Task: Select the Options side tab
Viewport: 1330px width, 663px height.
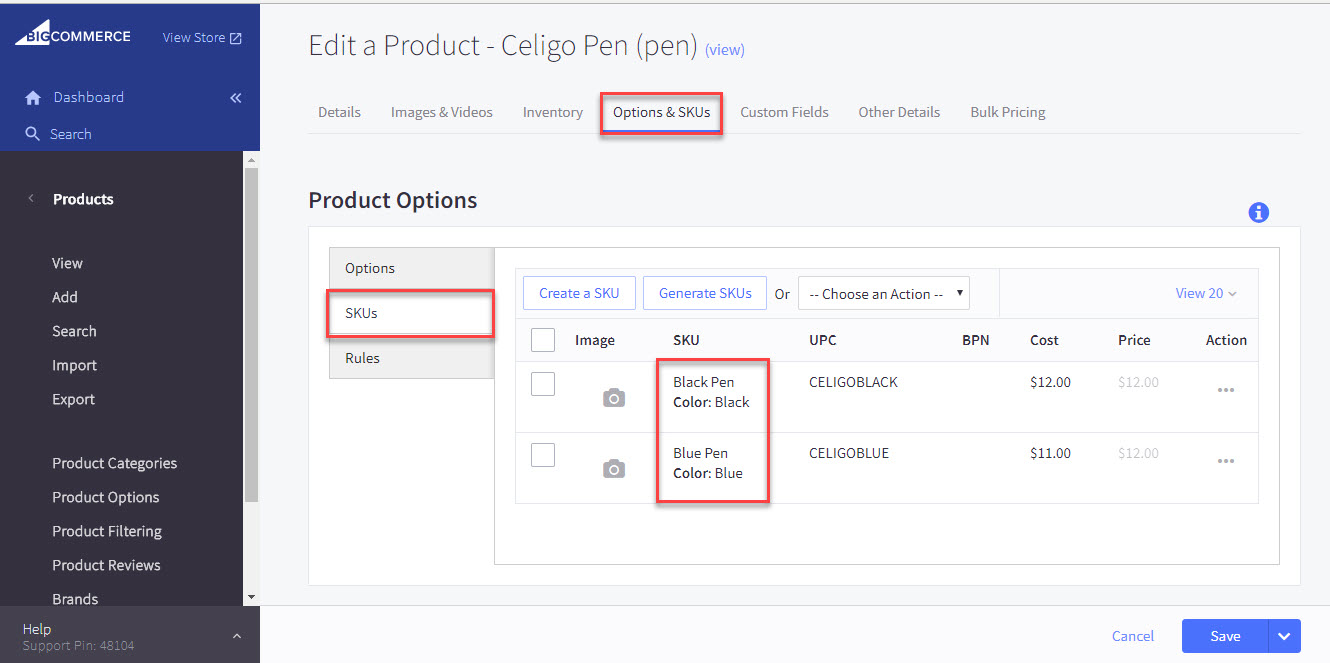Action: pos(412,268)
